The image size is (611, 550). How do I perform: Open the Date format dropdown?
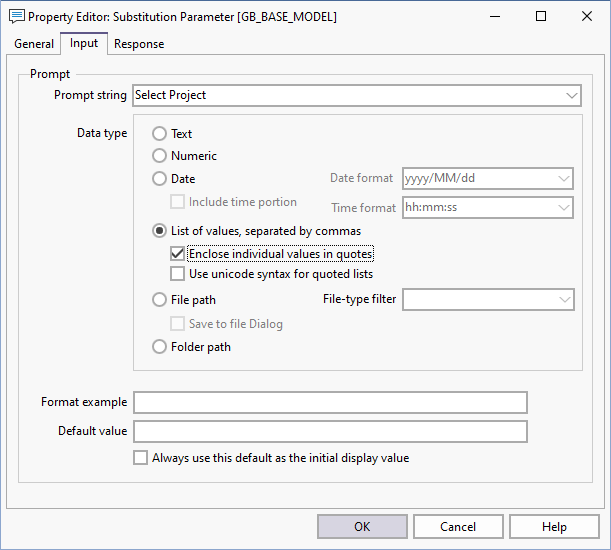pyautogui.click(x=564, y=179)
